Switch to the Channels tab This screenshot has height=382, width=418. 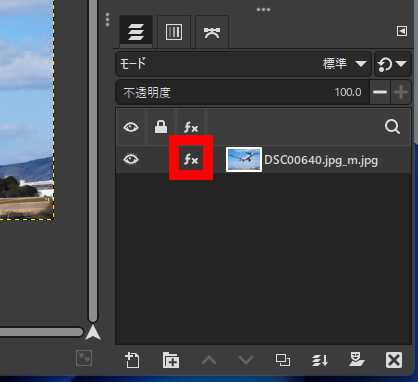[174, 32]
